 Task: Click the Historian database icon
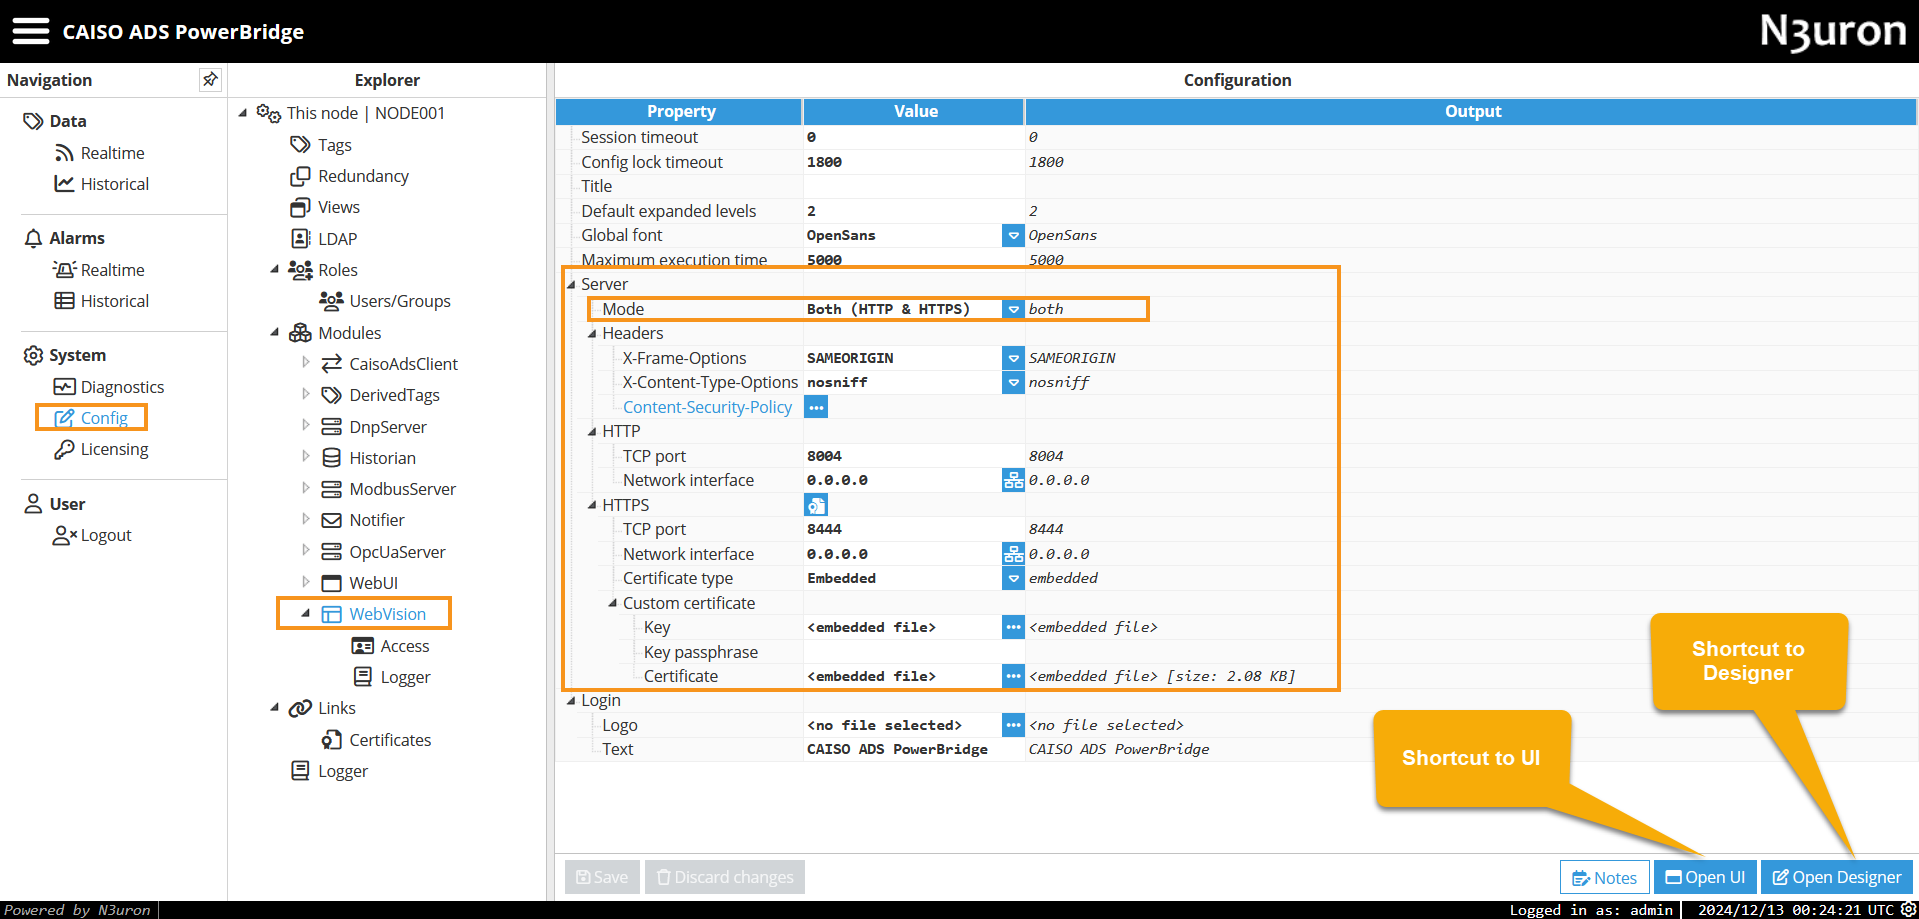(x=332, y=458)
